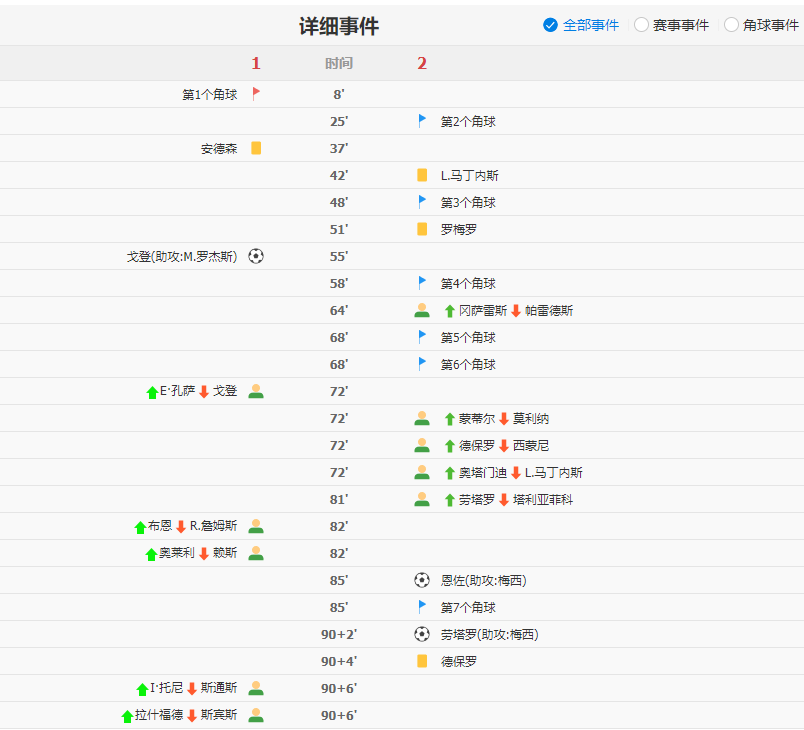This screenshot has width=804, height=730.
Task: Click substitution person icon at 64'
Action: pyautogui.click(x=422, y=310)
